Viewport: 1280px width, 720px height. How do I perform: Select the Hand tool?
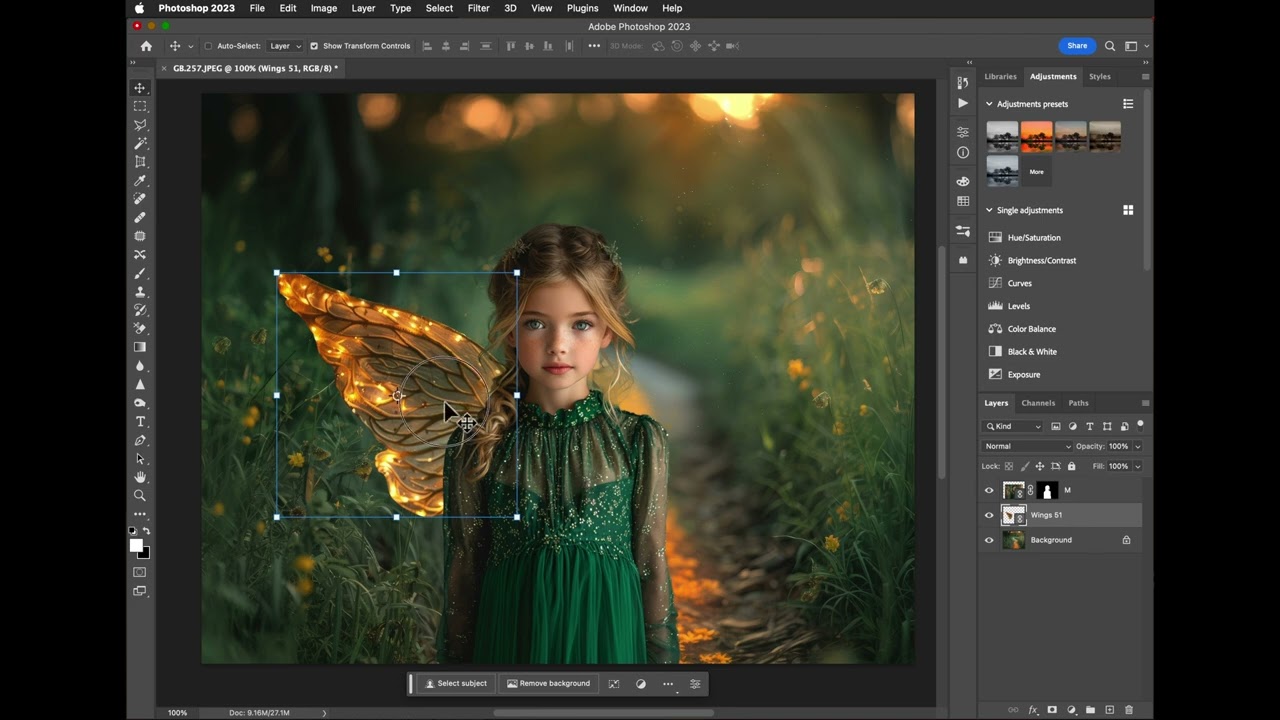pos(140,477)
